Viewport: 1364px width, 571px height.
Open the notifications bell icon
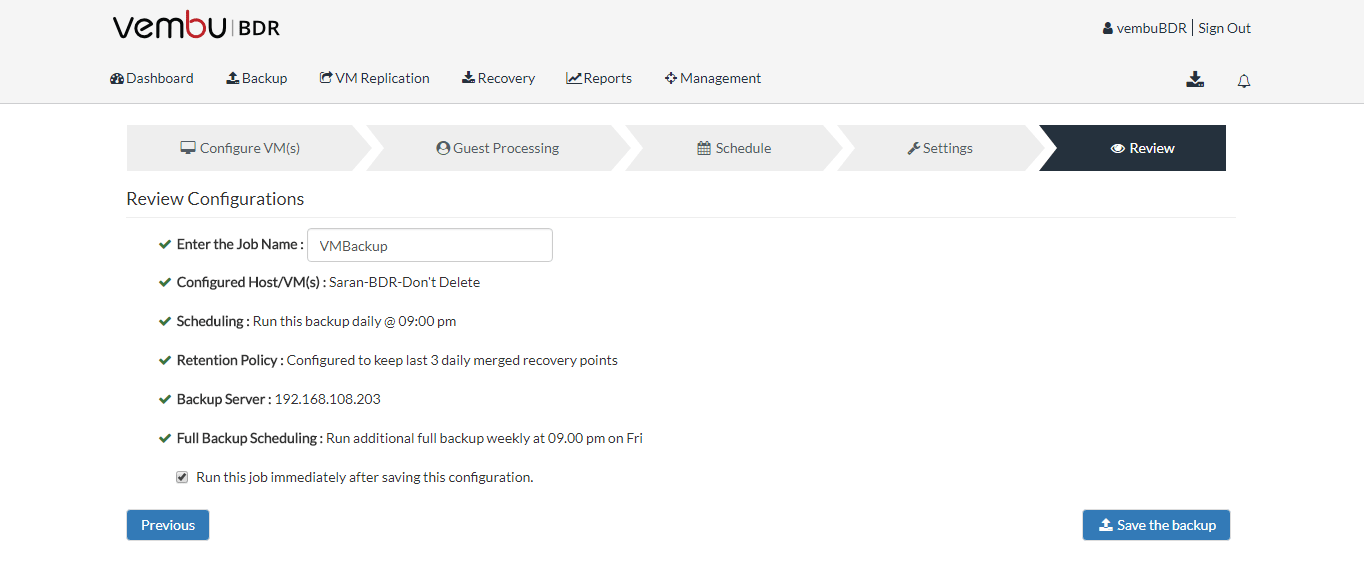1244,81
